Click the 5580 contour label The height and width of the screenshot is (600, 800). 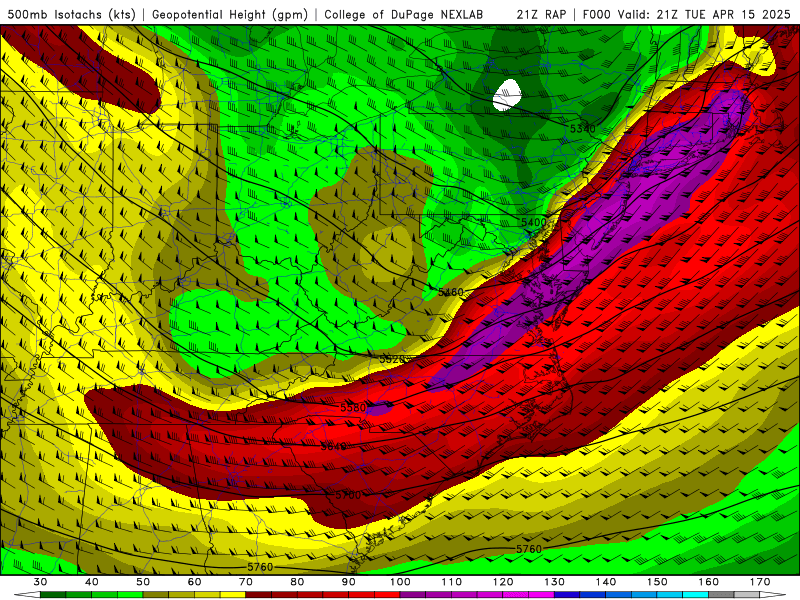click(353, 407)
